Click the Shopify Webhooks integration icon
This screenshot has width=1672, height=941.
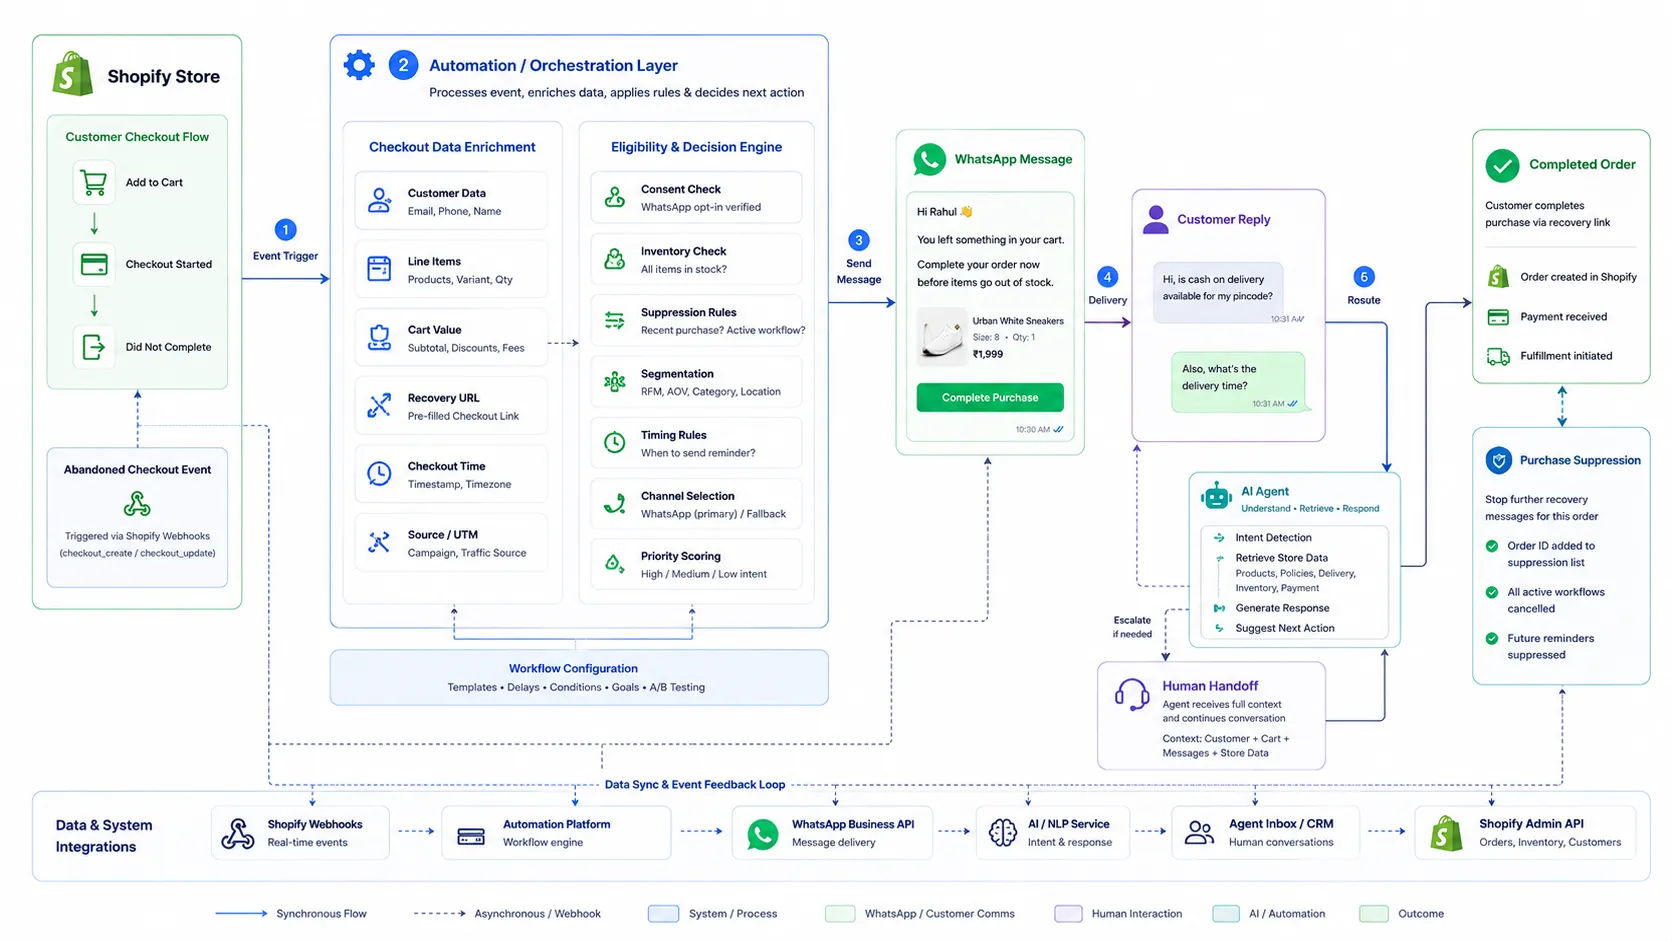237,833
